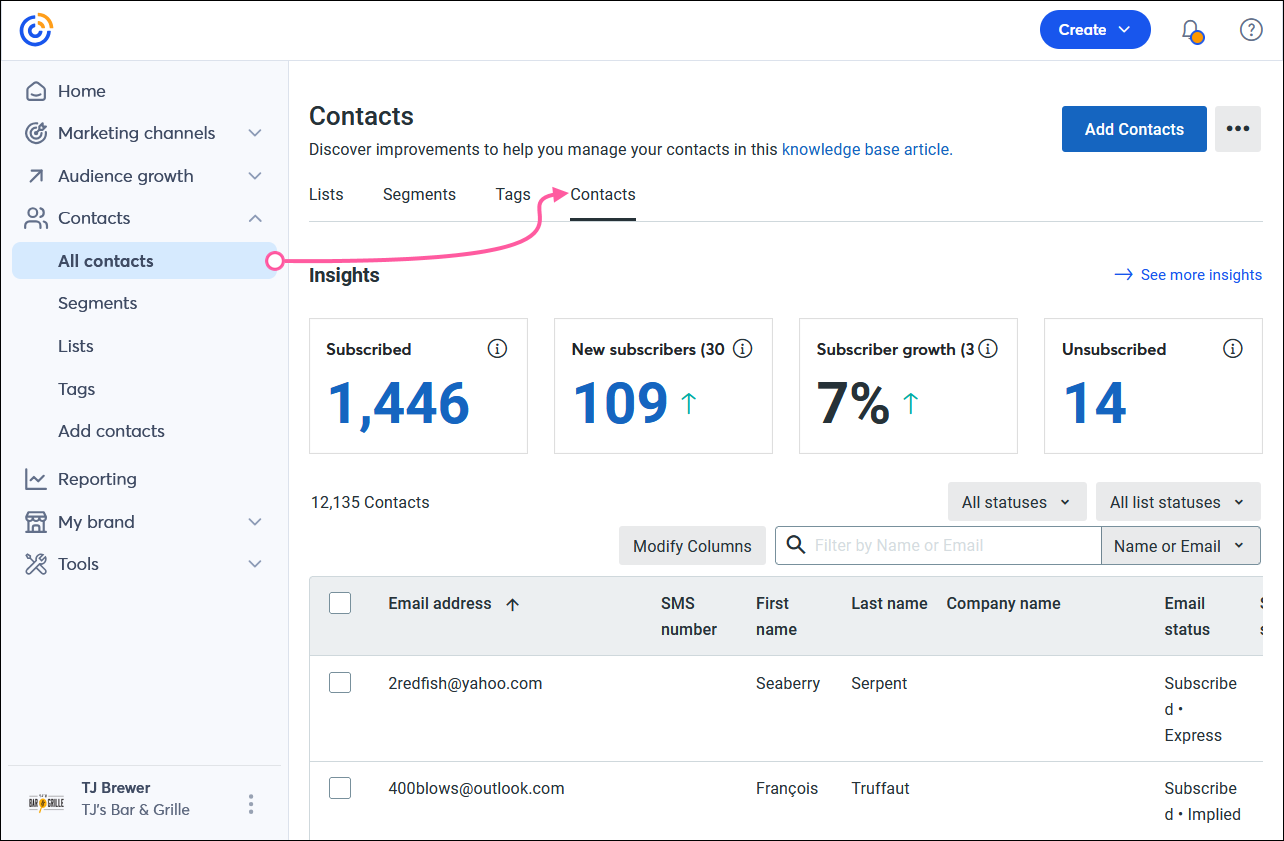Open All contacts in sidebar

(x=144, y=261)
